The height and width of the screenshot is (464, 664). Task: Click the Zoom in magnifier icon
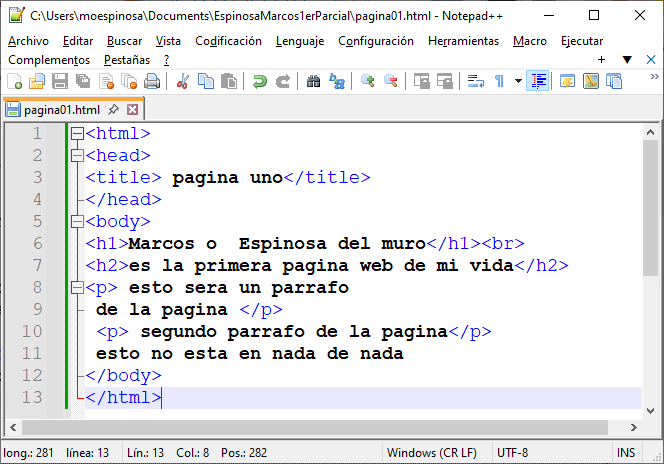(368, 81)
